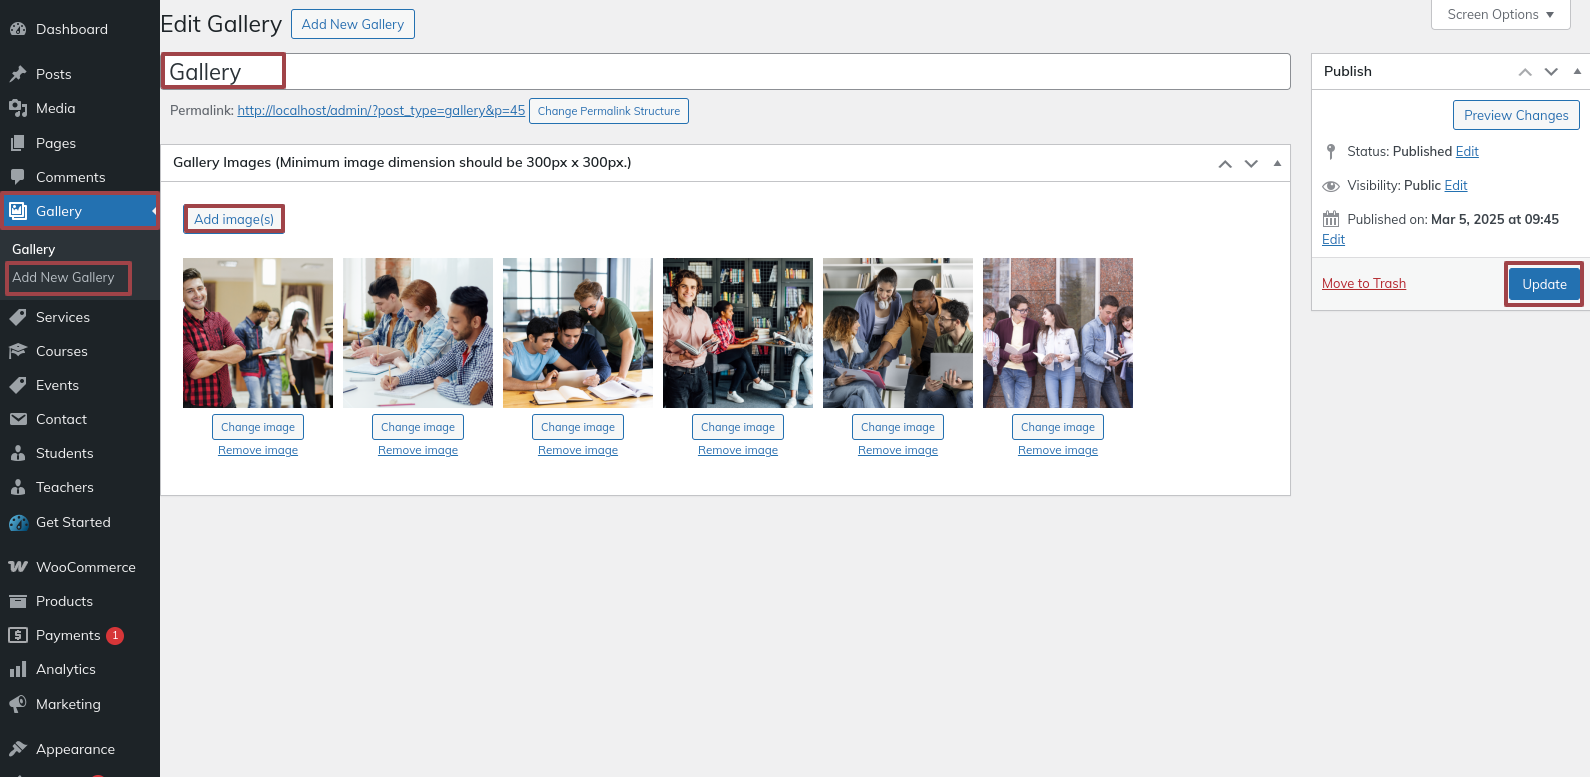Click the Gallery title input field

726,72
